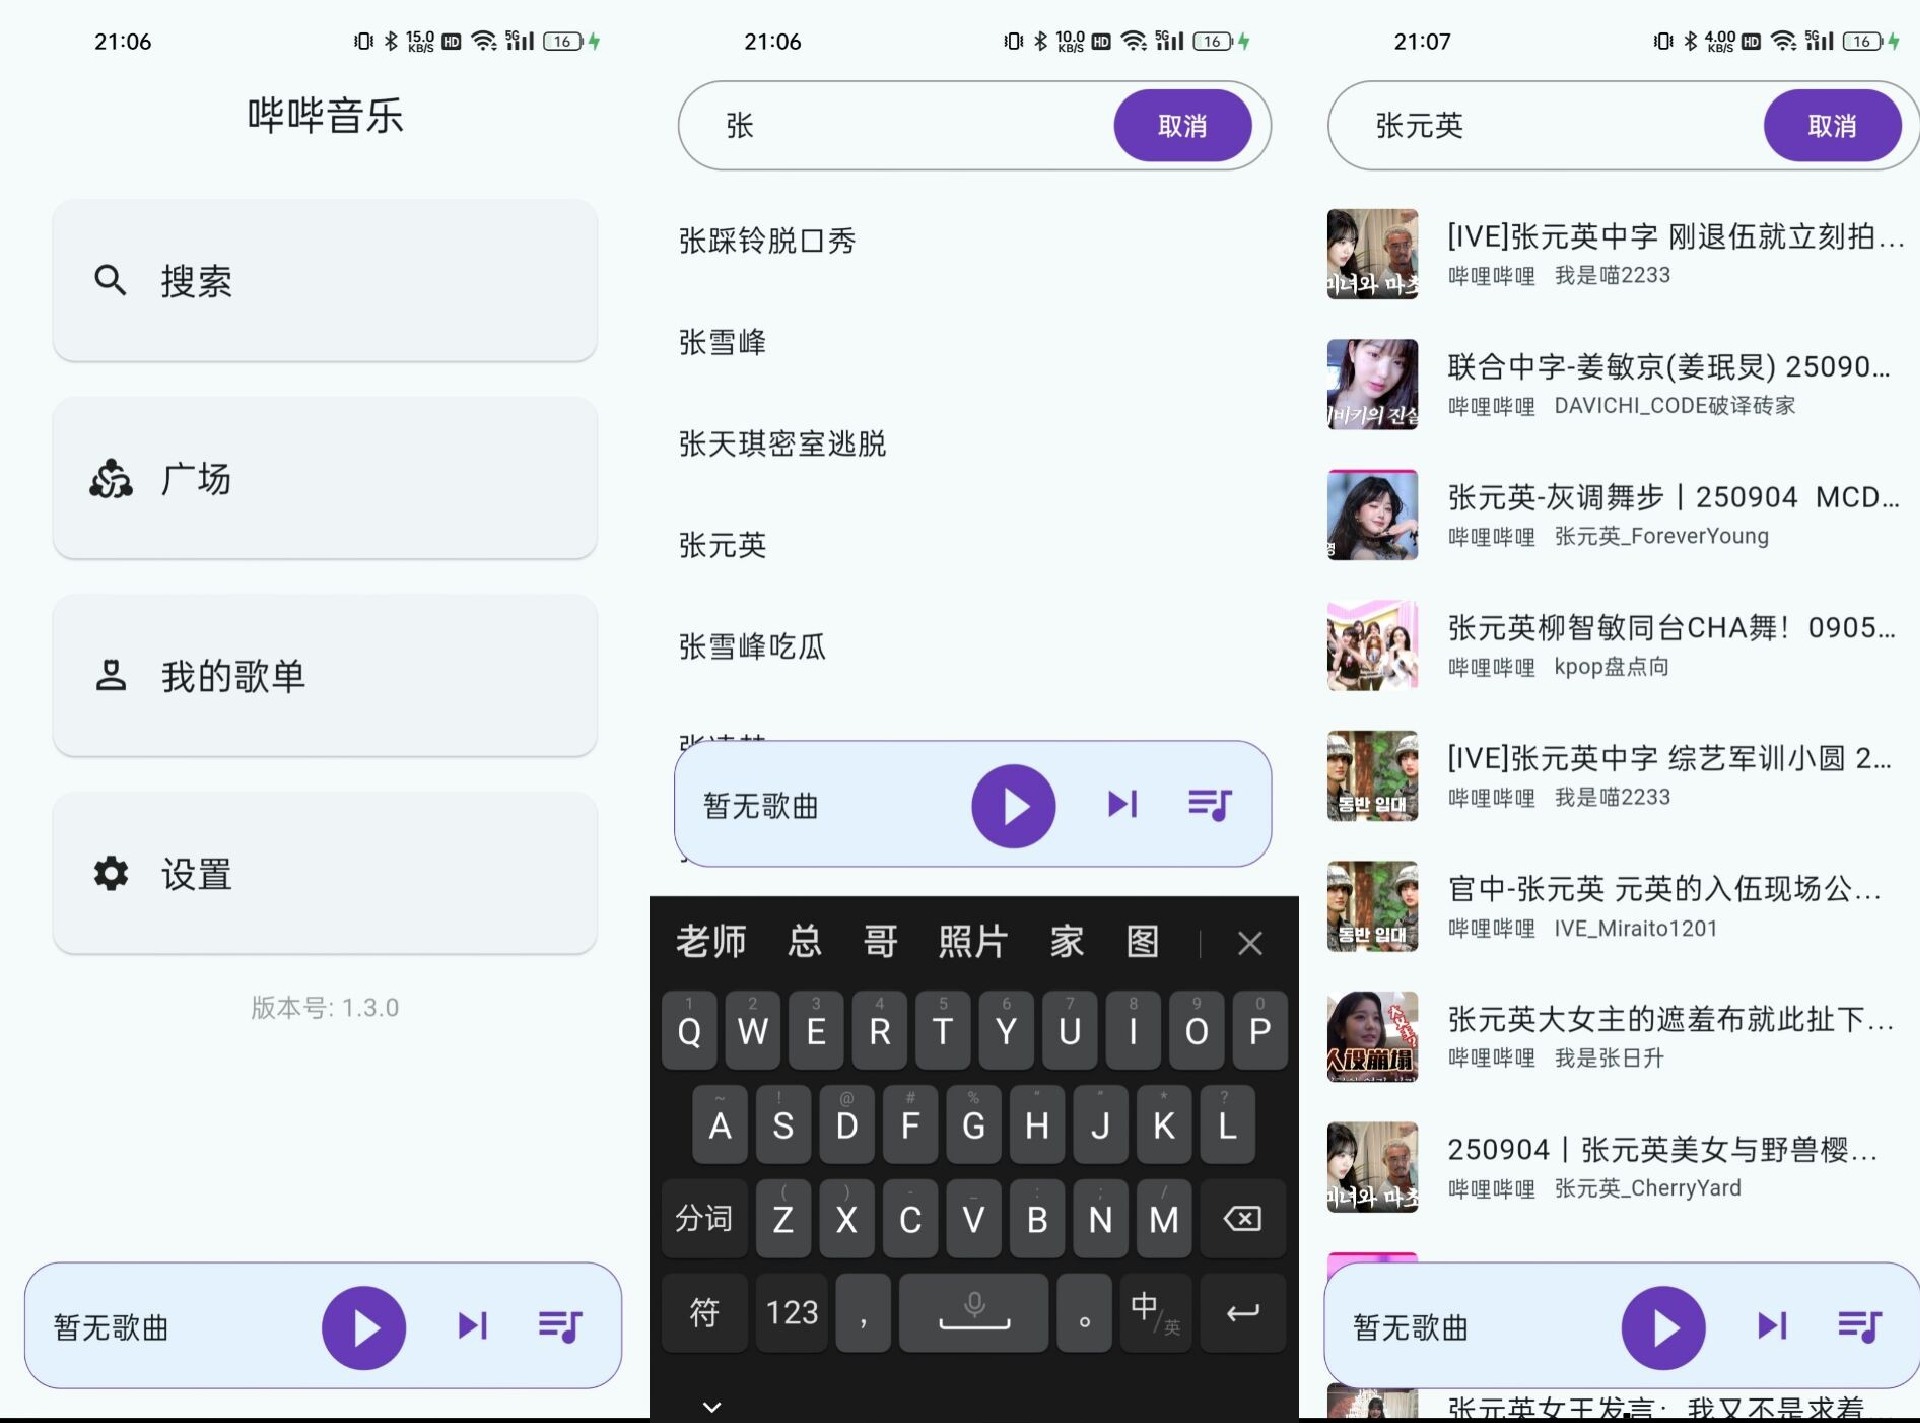This screenshot has width=1920, height=1423.
Task: Click the gear icon beside 设置
Action: pyautogui.click(x=110, y=874)
